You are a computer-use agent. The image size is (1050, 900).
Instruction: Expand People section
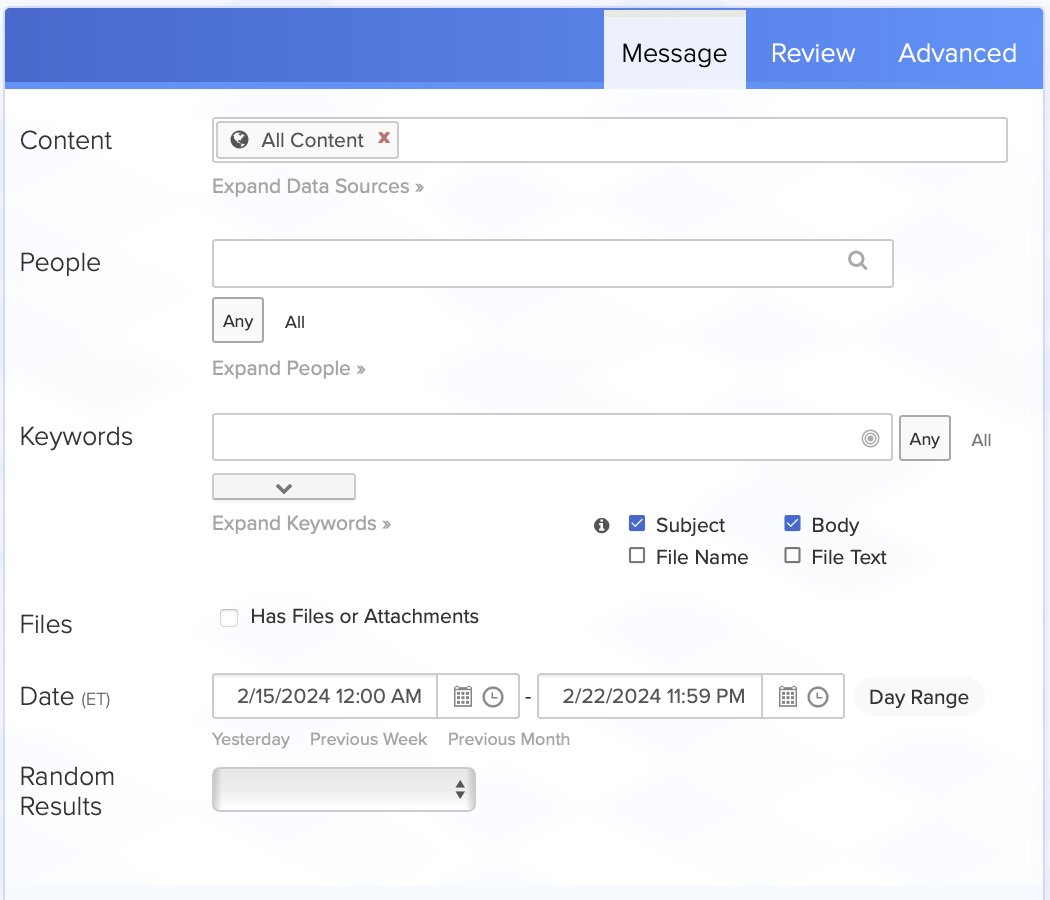(289, 368)
